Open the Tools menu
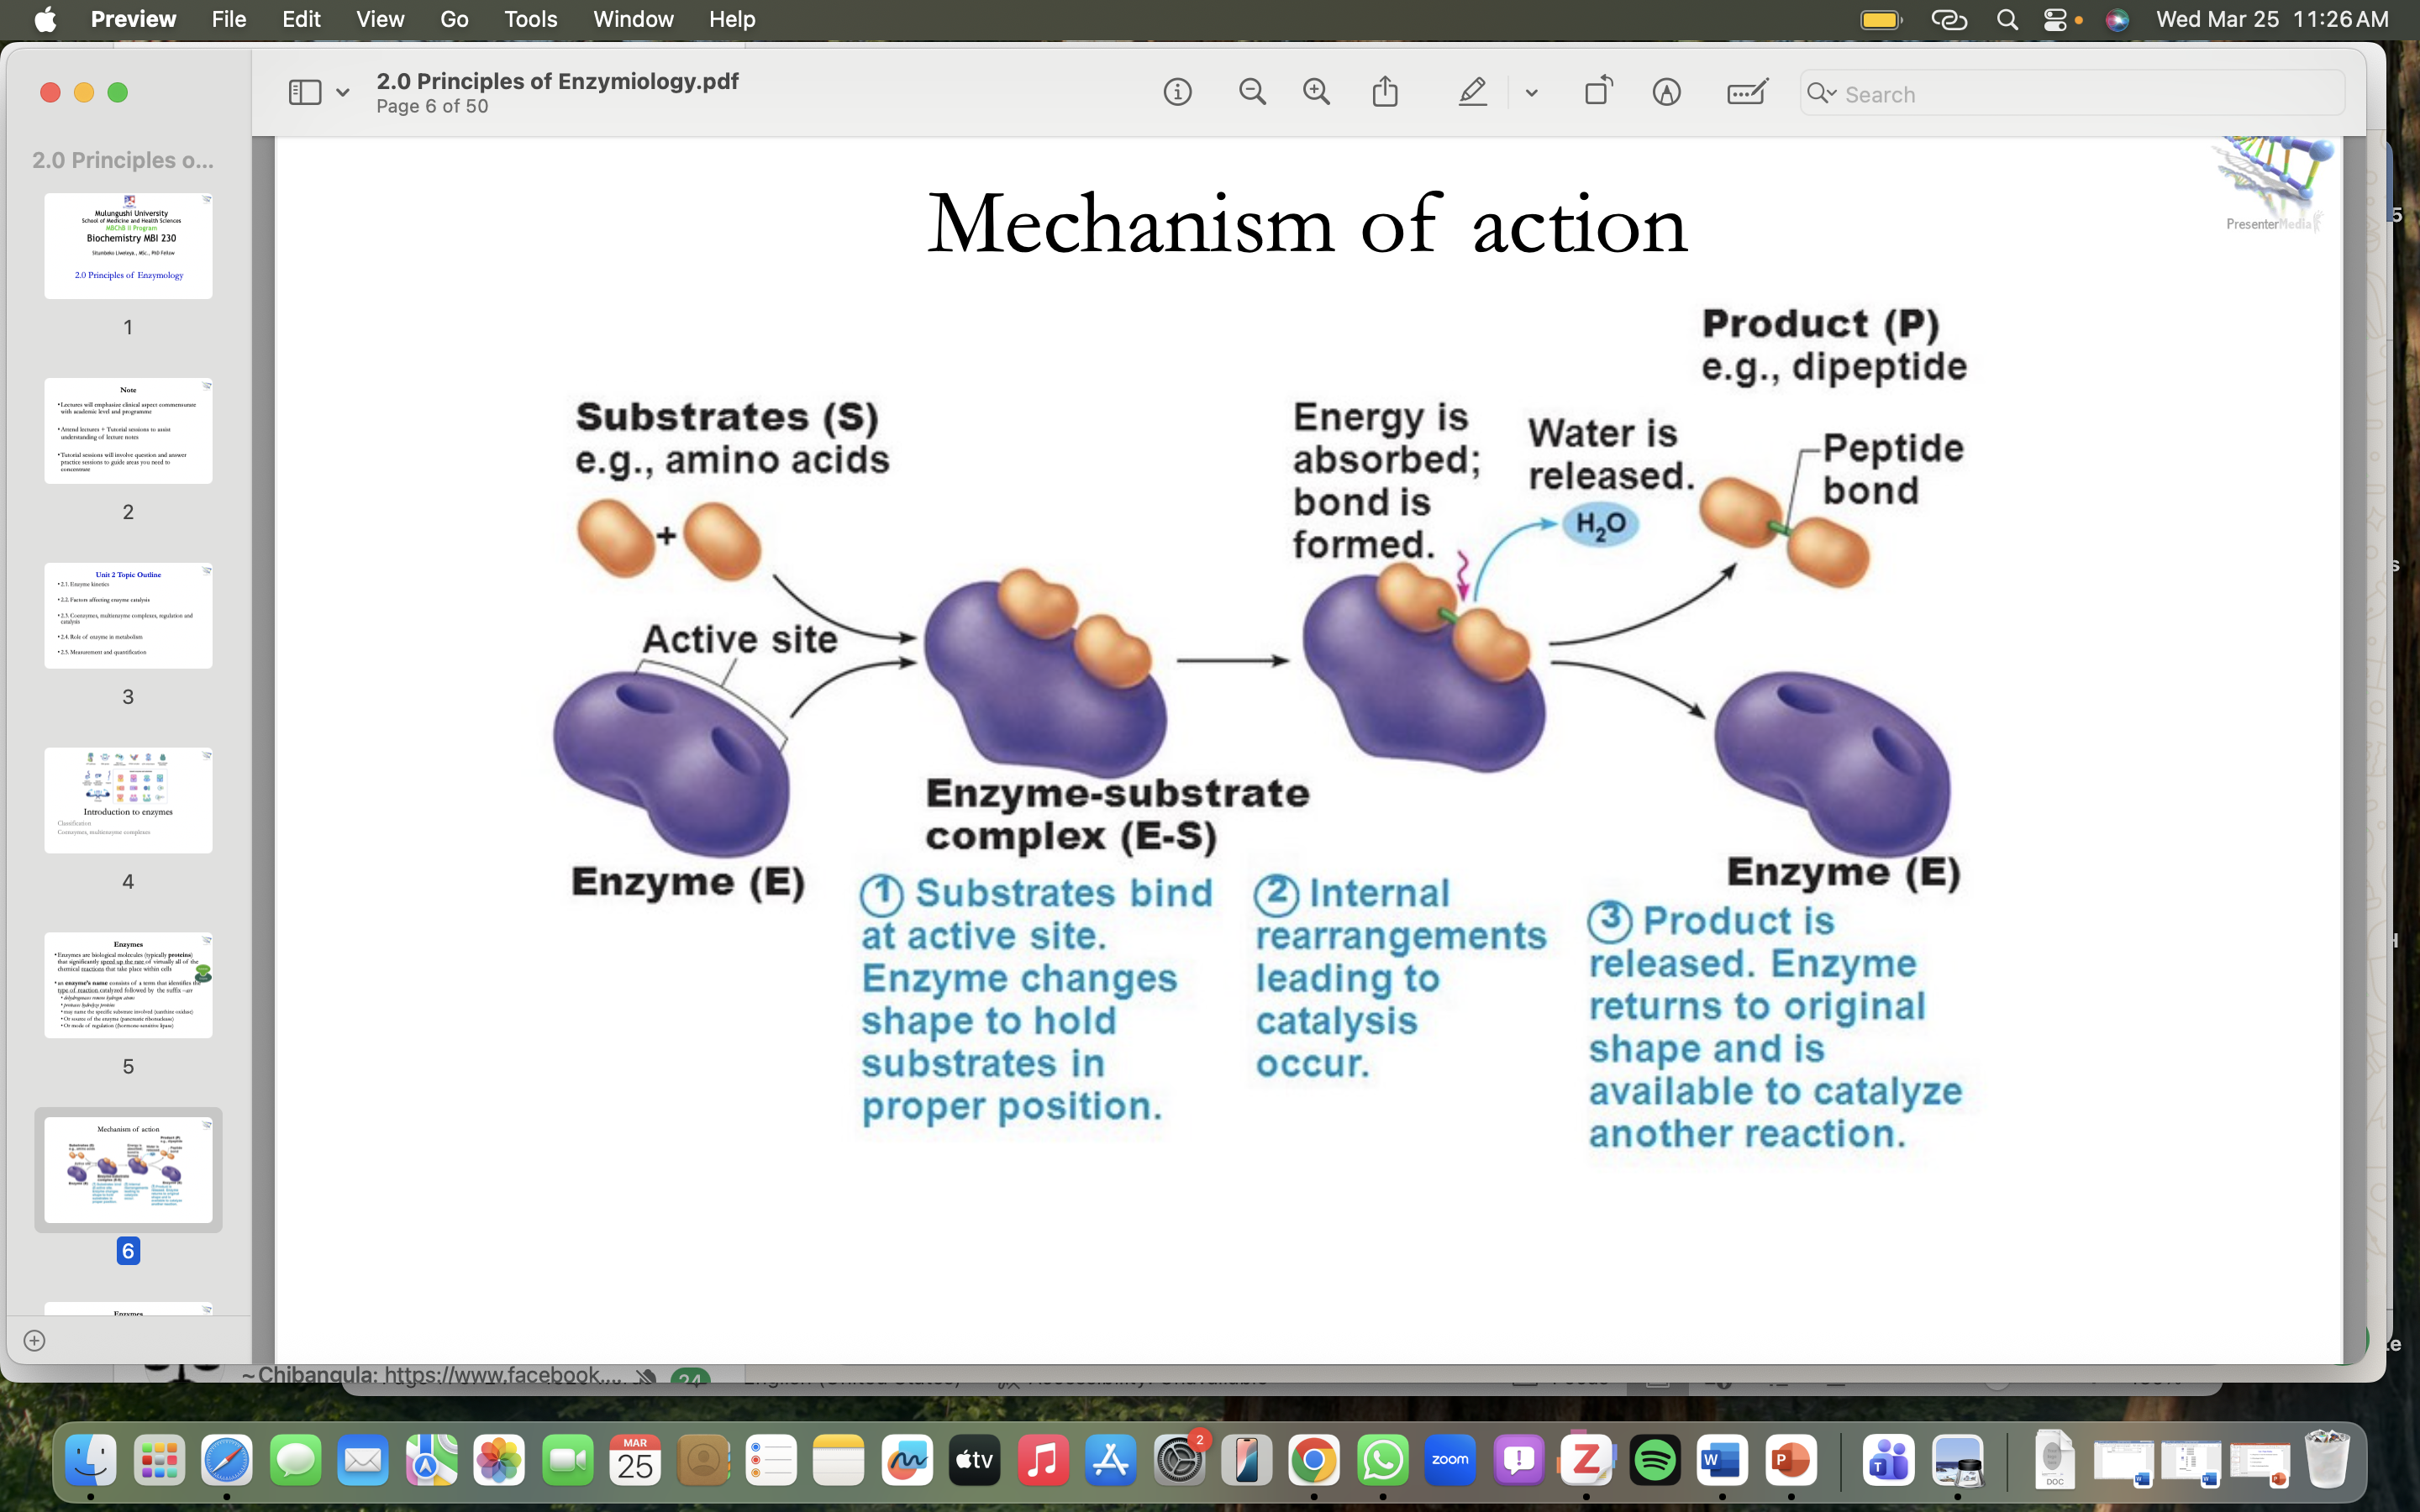Viewport: 2420px width, 1512px height. point(530,19)
